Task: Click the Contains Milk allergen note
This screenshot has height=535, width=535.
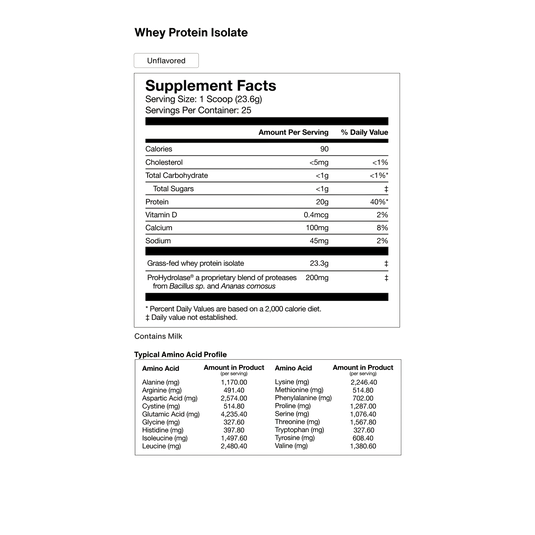Action: pyautogui.click(x=158, y=336)
